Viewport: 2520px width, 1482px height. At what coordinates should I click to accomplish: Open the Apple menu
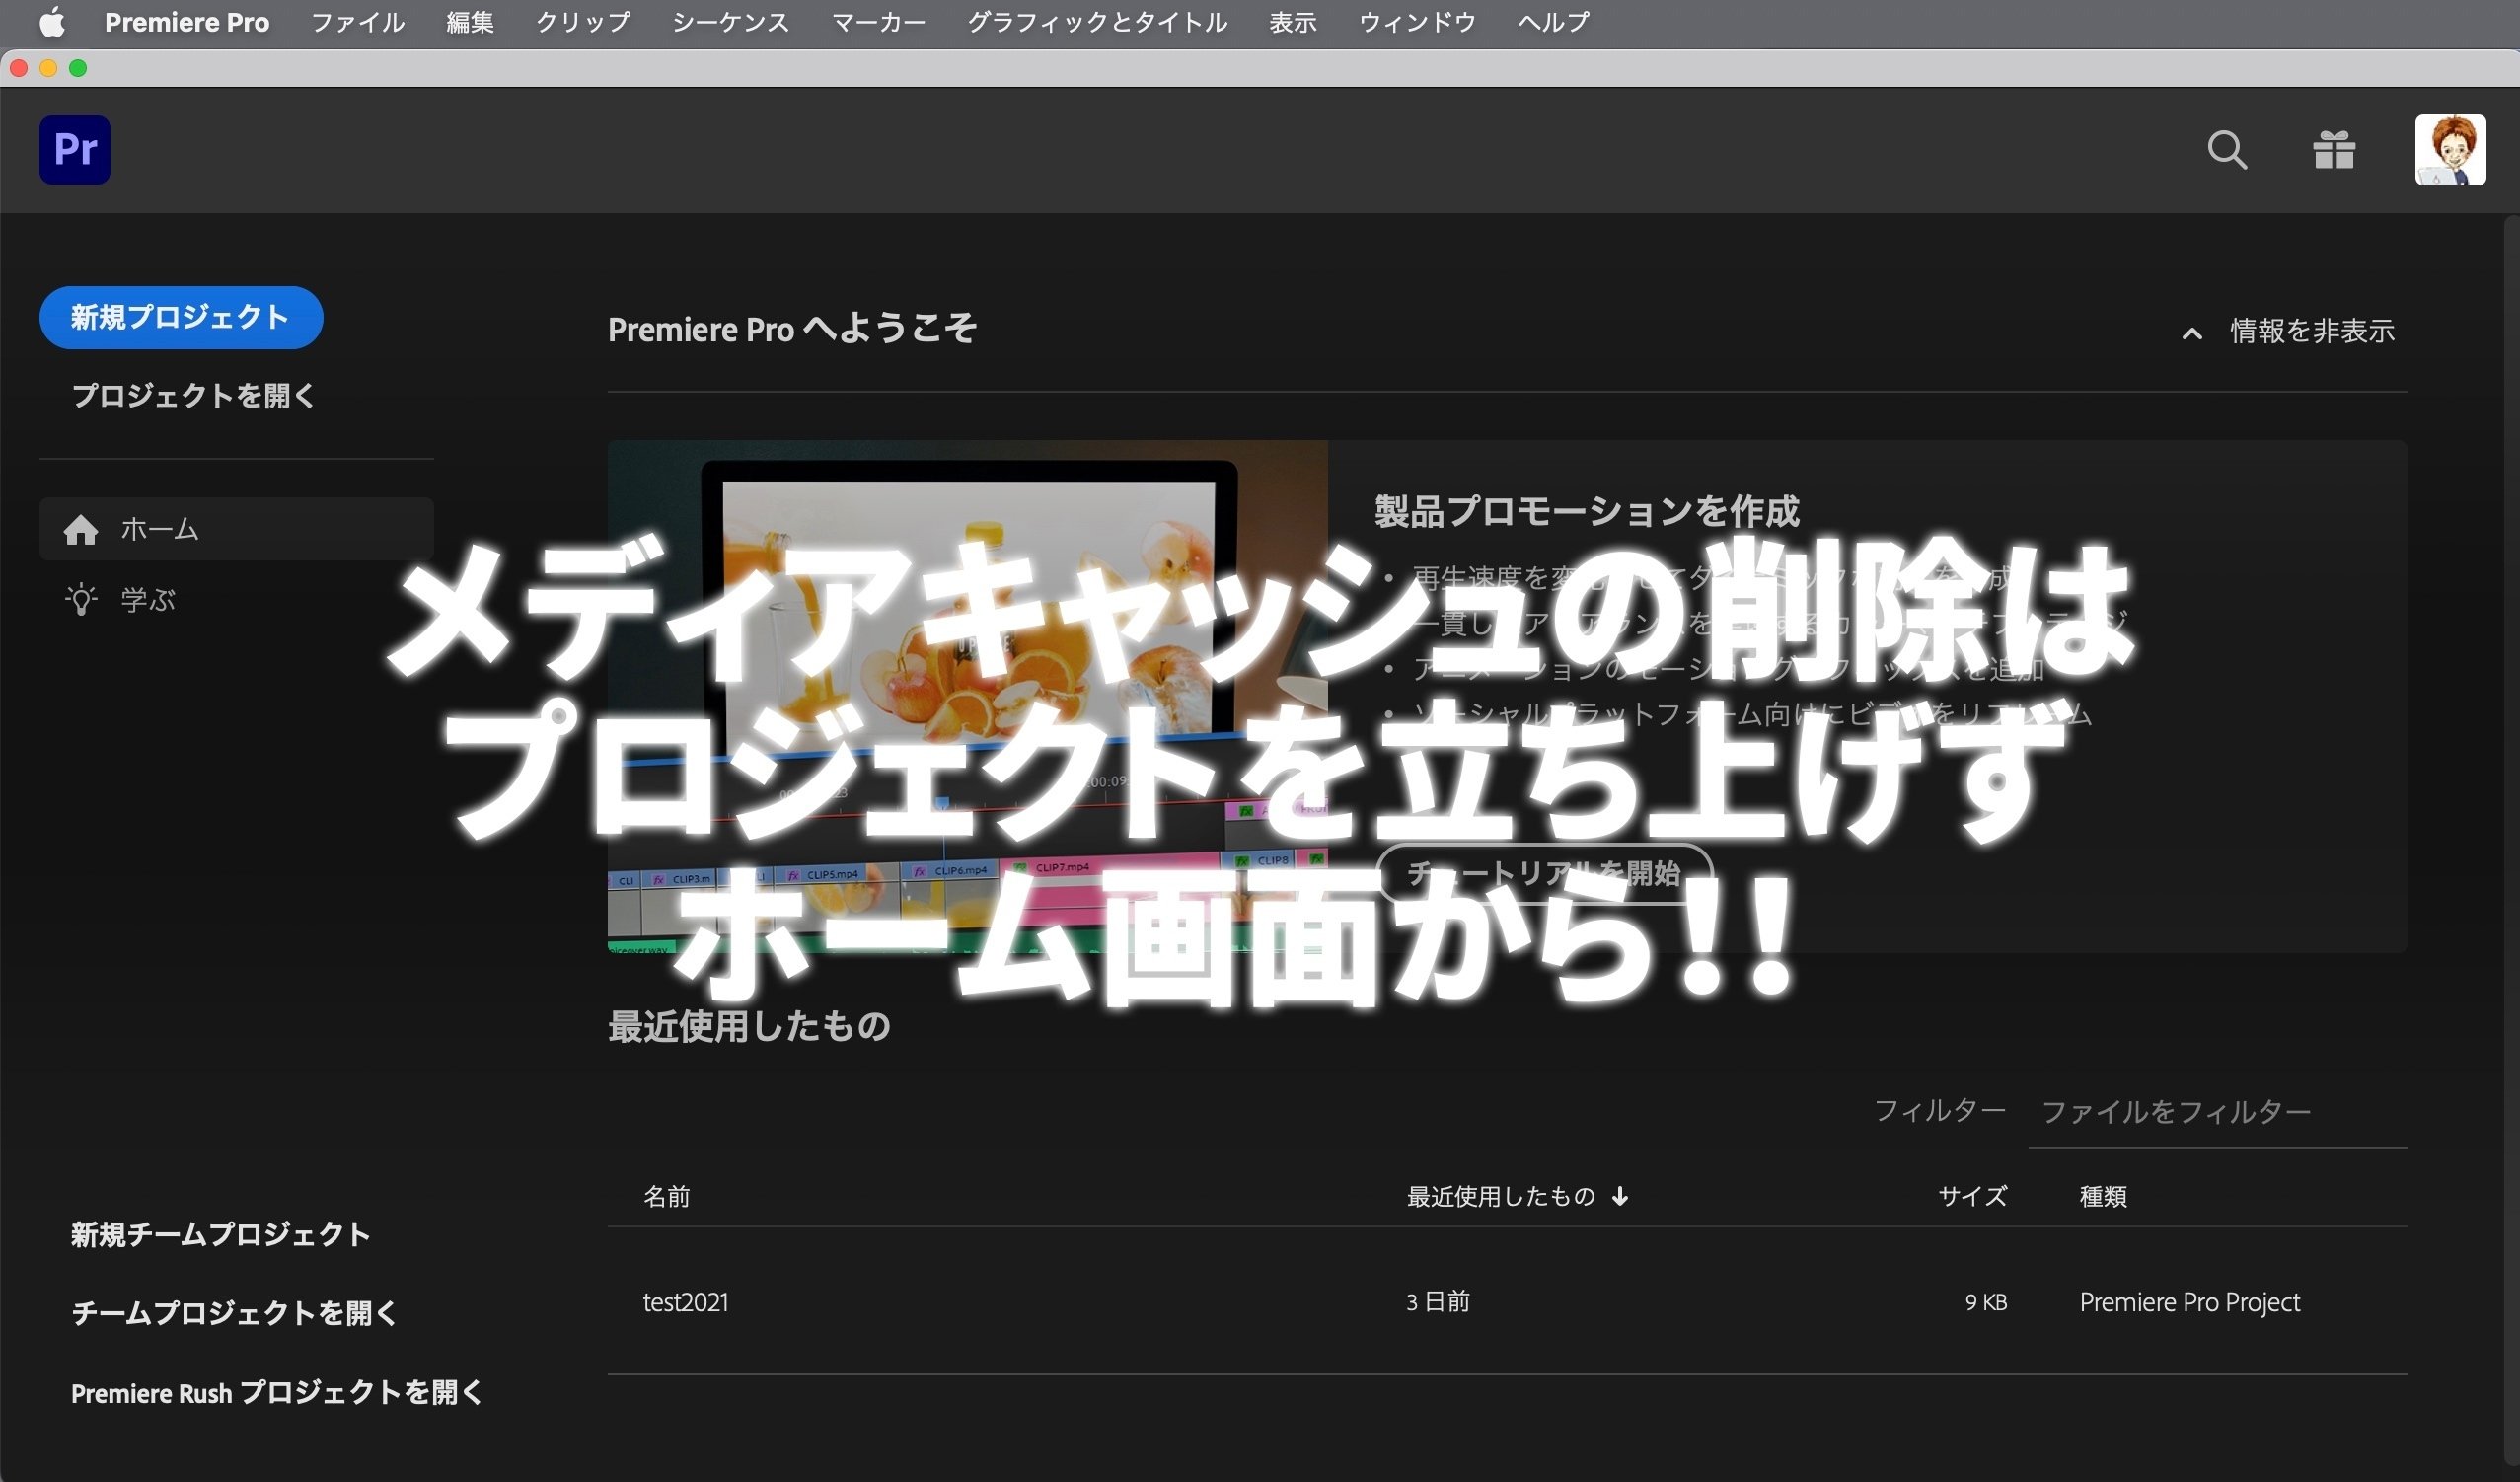pos(52,22)
